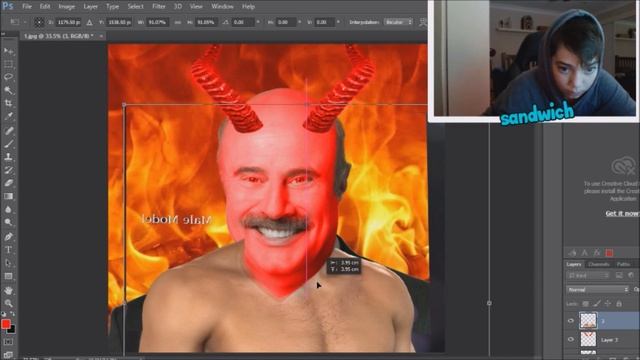Toggle lock image pixels brush icon

[x=597, y=303]
